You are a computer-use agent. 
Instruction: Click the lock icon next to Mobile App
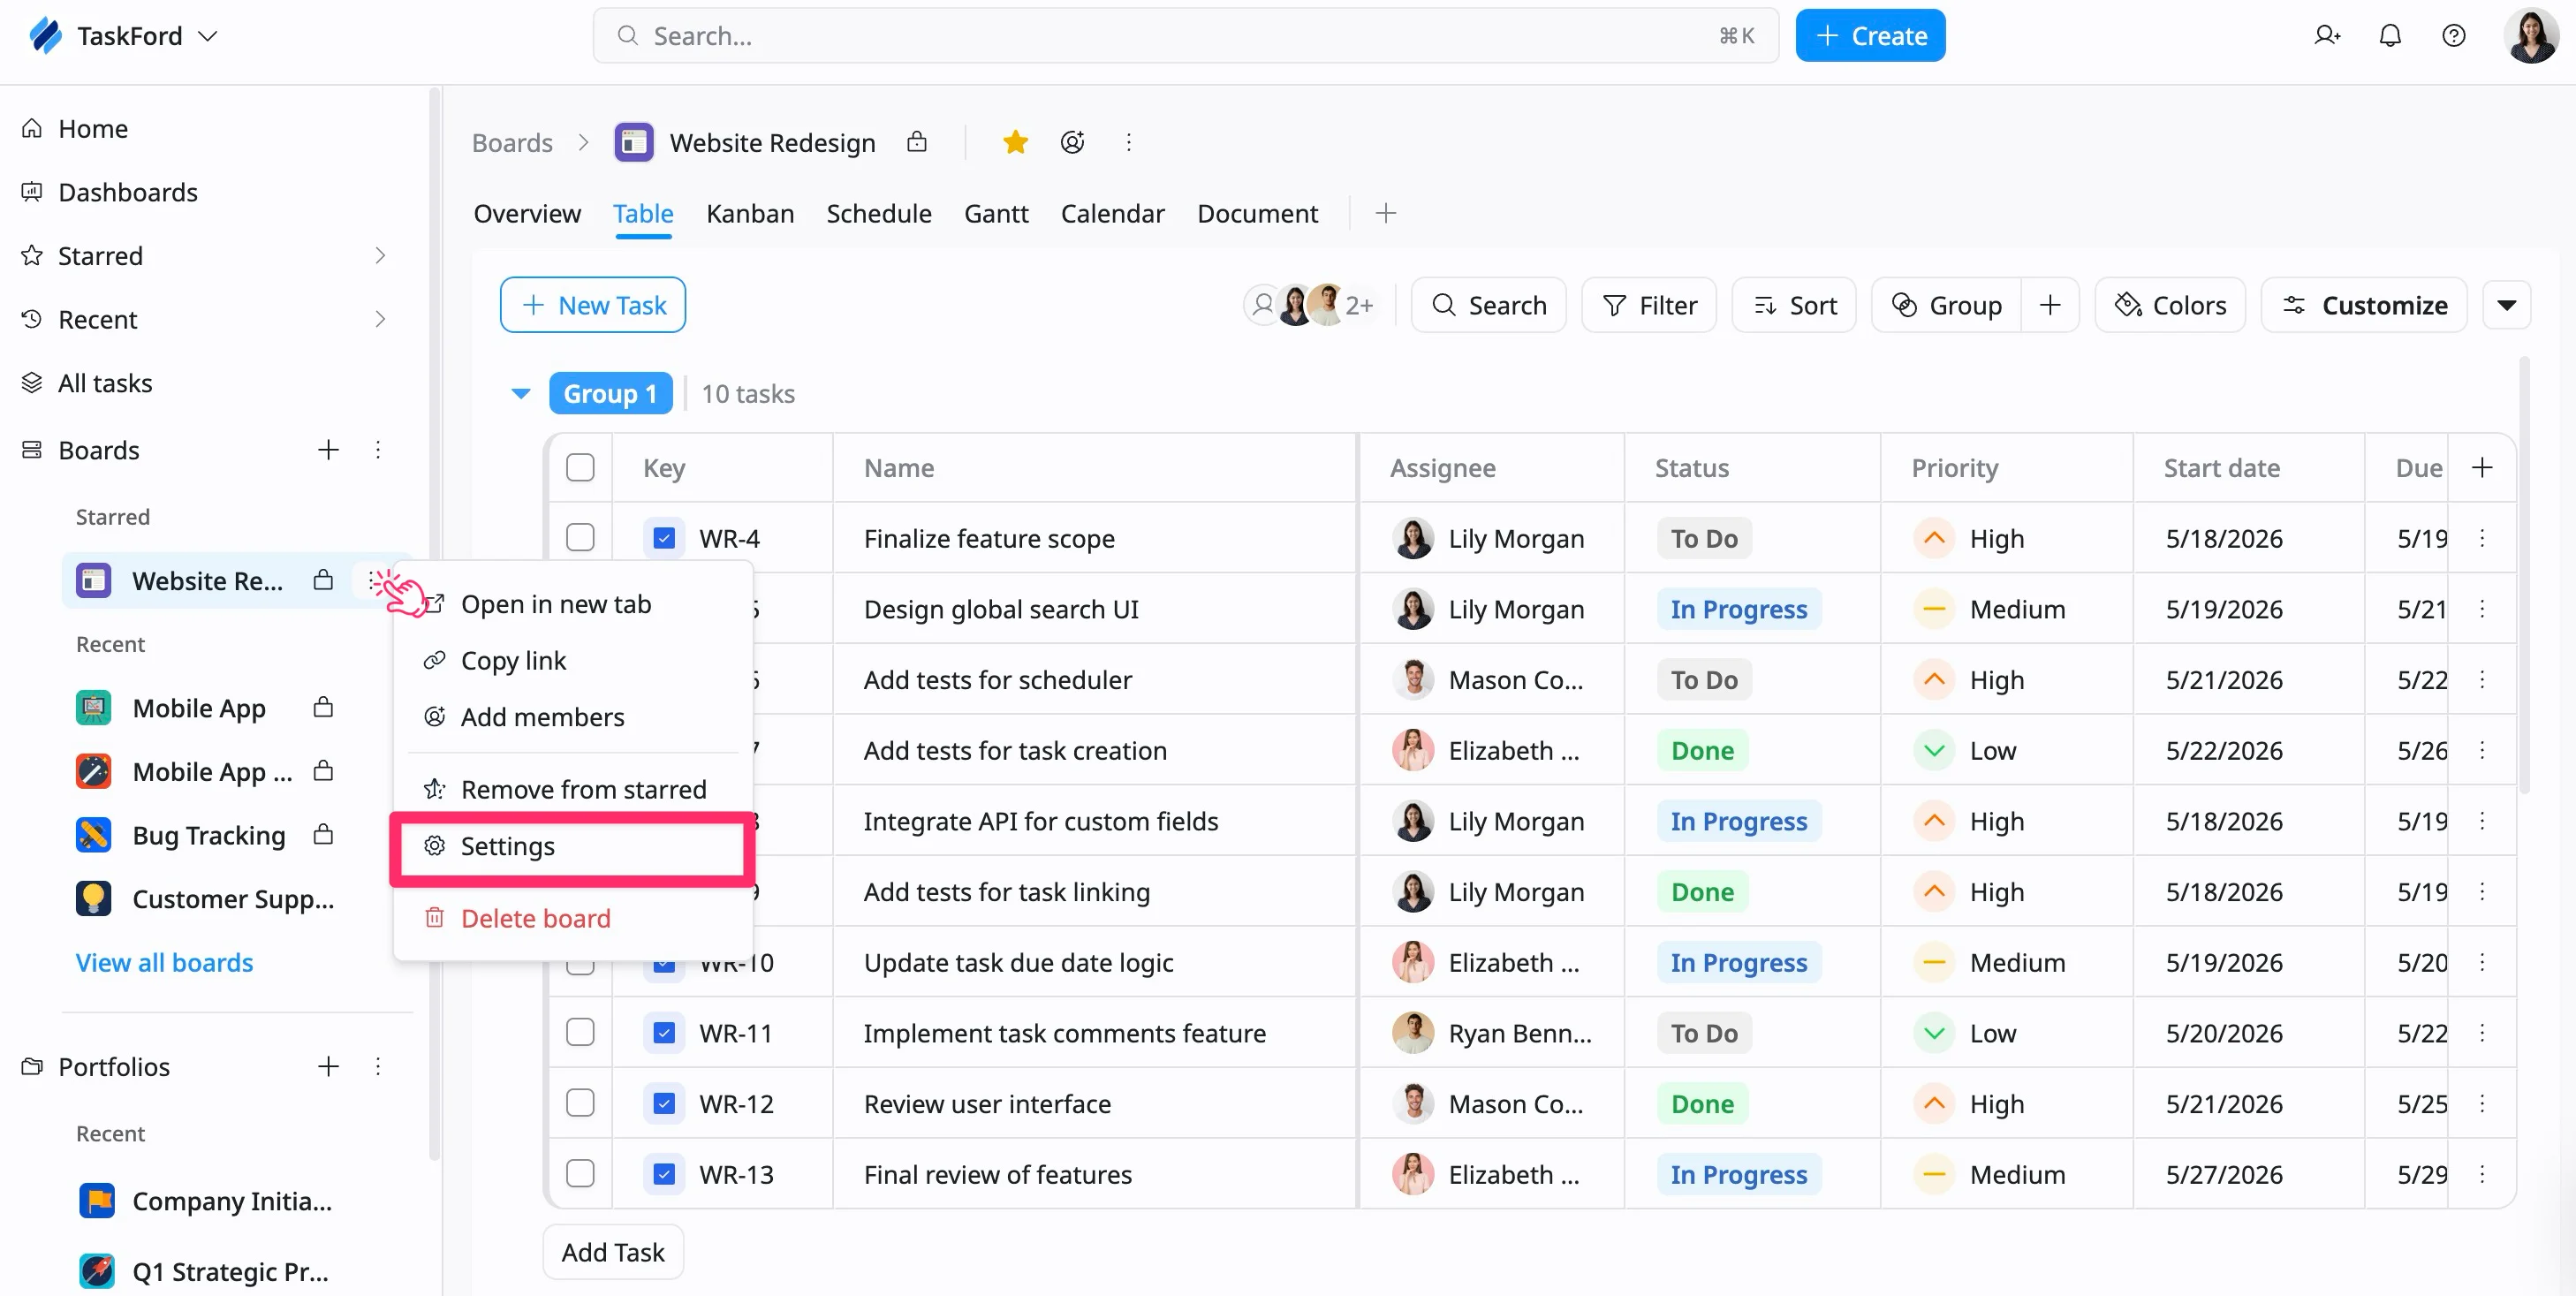coord(322,707)
